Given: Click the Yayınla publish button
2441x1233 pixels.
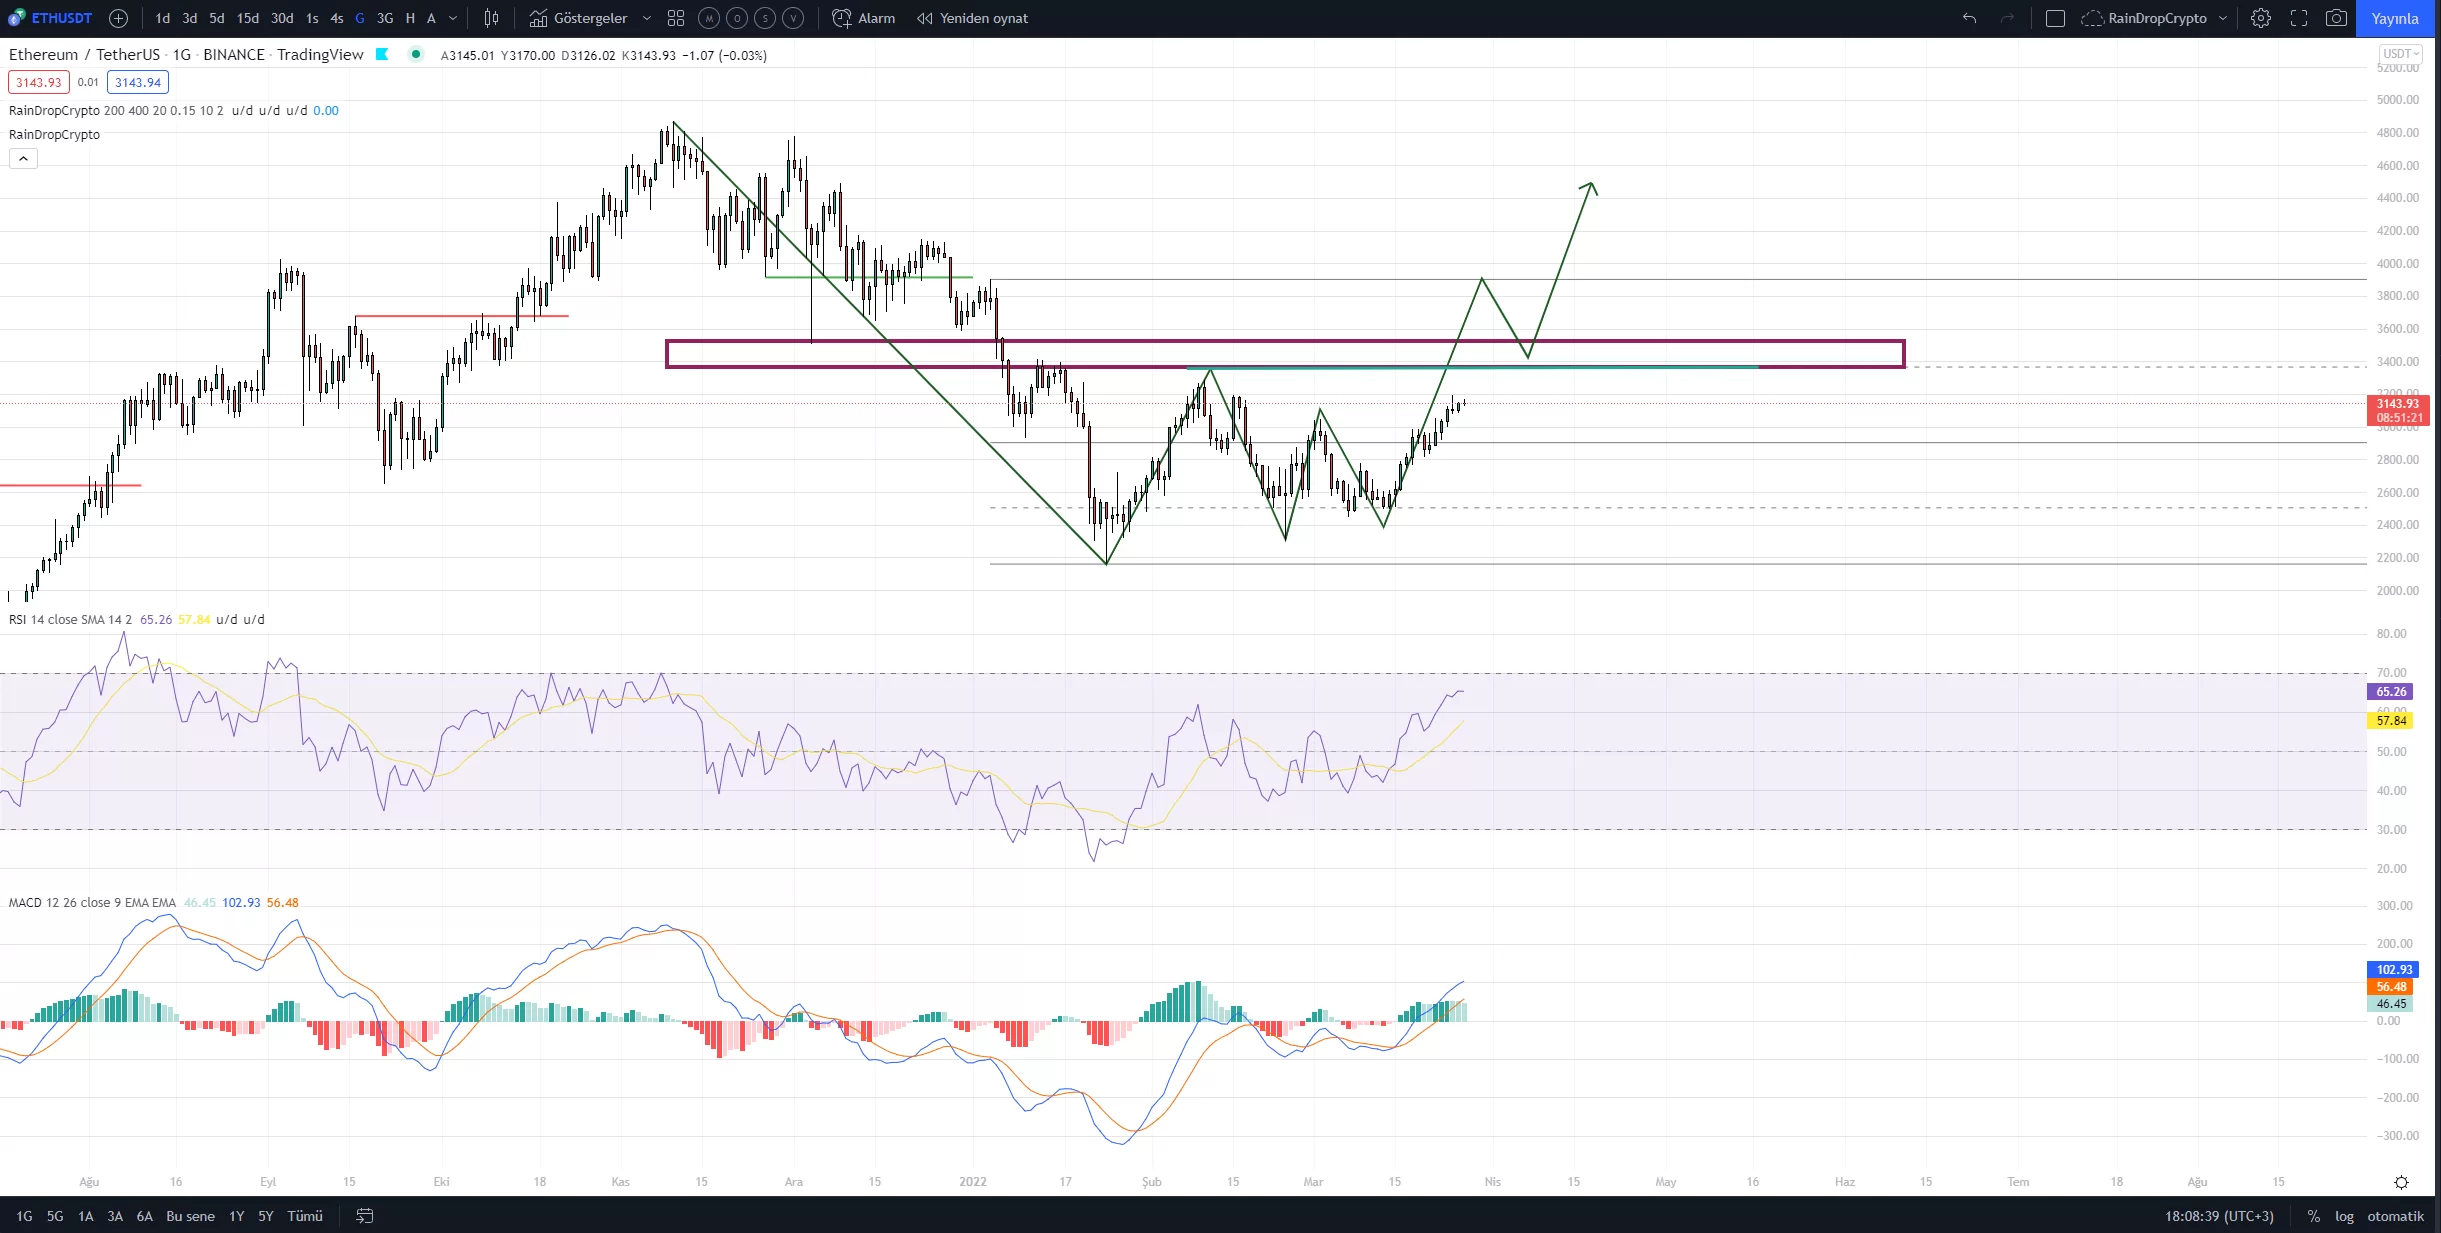Looking at the screenshot, I should click(2395, 18).
